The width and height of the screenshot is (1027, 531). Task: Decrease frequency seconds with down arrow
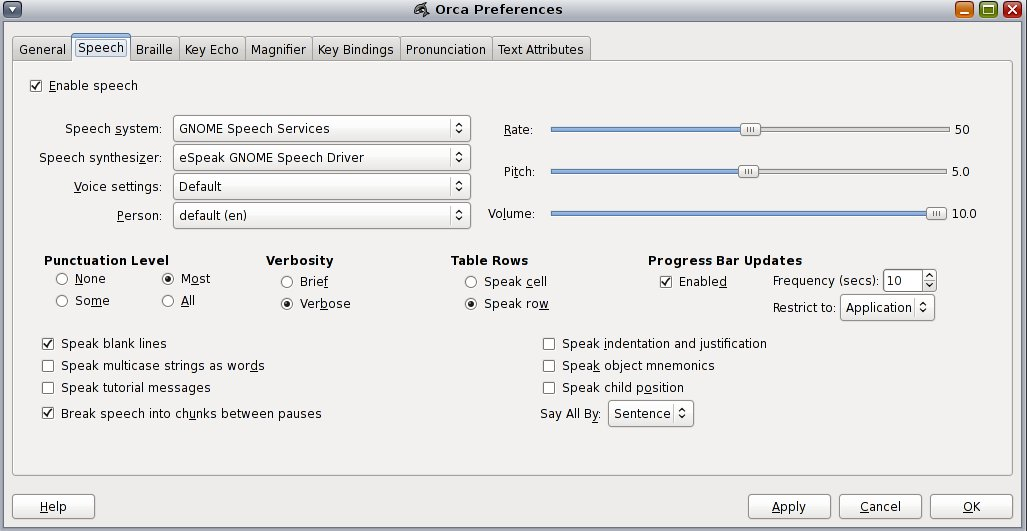tap(929, 286)
